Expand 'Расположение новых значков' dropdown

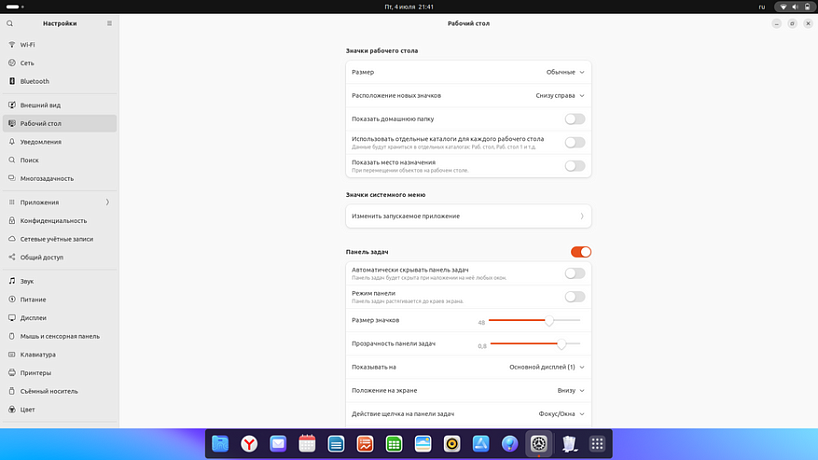[x=559, y=96]
